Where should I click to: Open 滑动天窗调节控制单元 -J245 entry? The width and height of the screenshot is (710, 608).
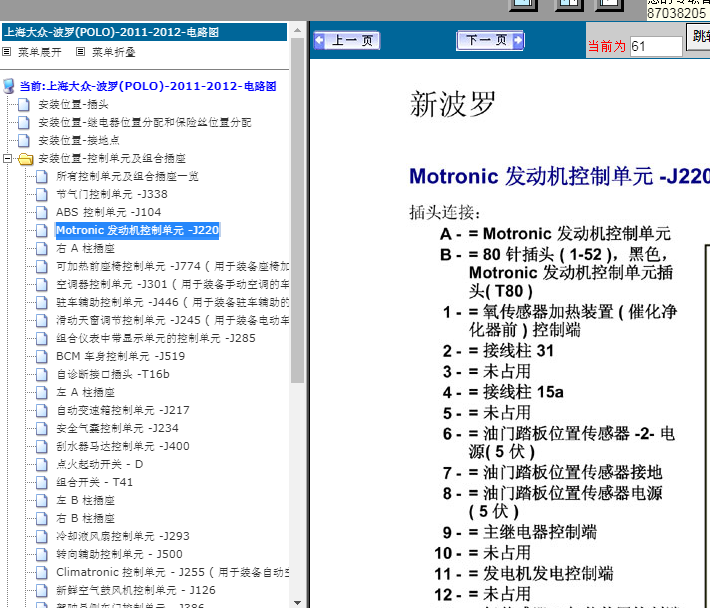pyautogui.click(x=173, y=320)
